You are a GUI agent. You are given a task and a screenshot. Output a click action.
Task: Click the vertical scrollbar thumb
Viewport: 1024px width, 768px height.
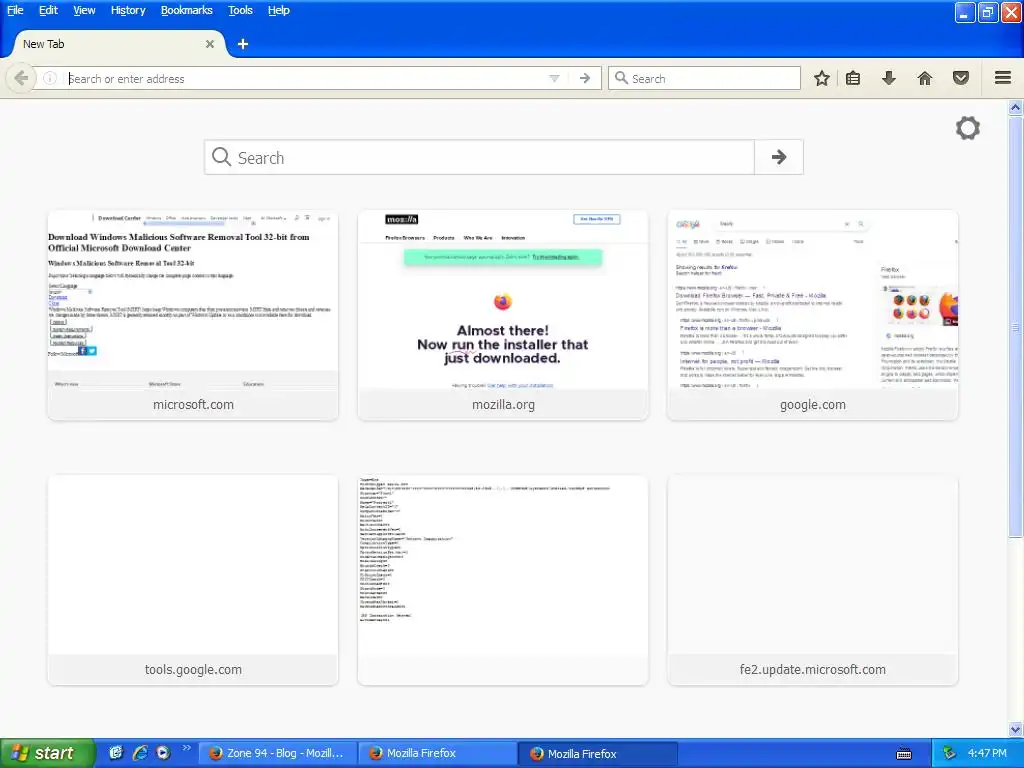click(x=1016, y=327)
